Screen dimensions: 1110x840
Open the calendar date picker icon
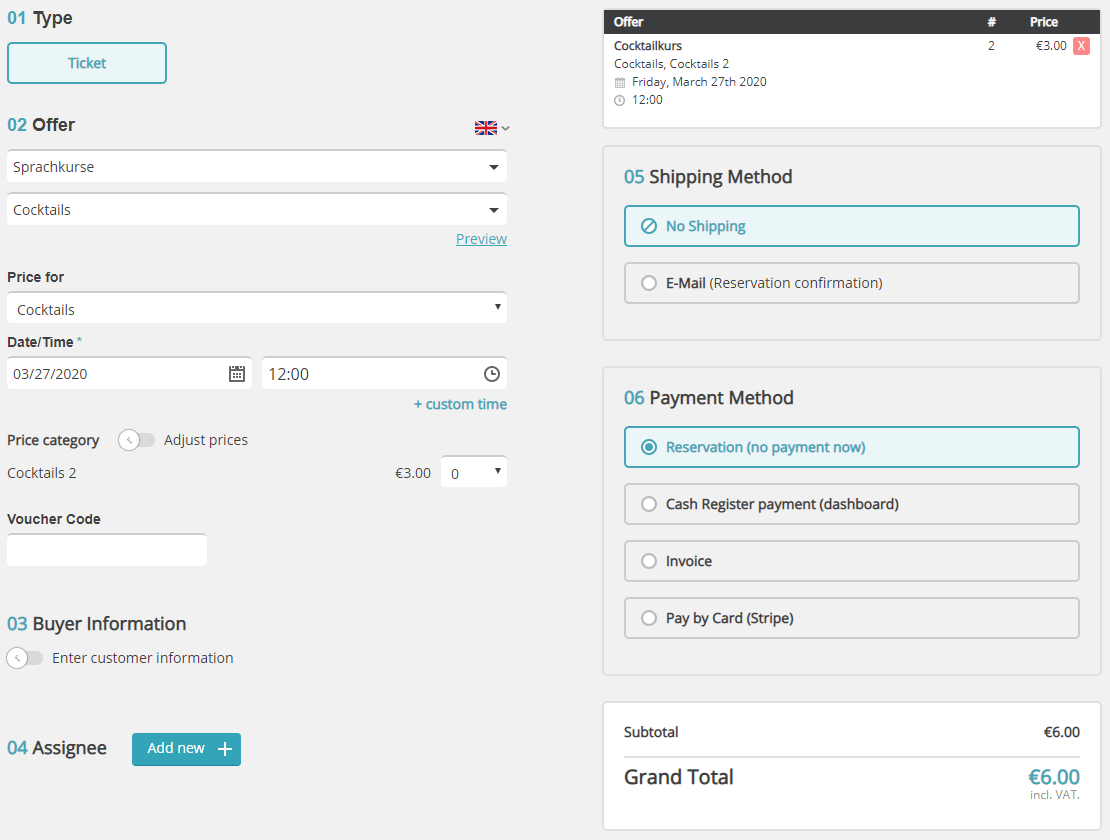point(237,374)
